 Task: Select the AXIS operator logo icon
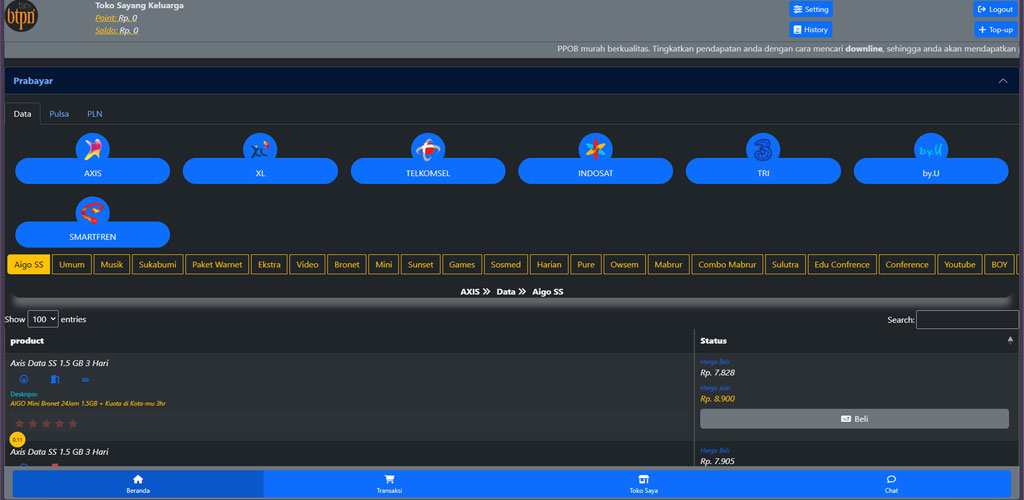(x=93, y=149)
